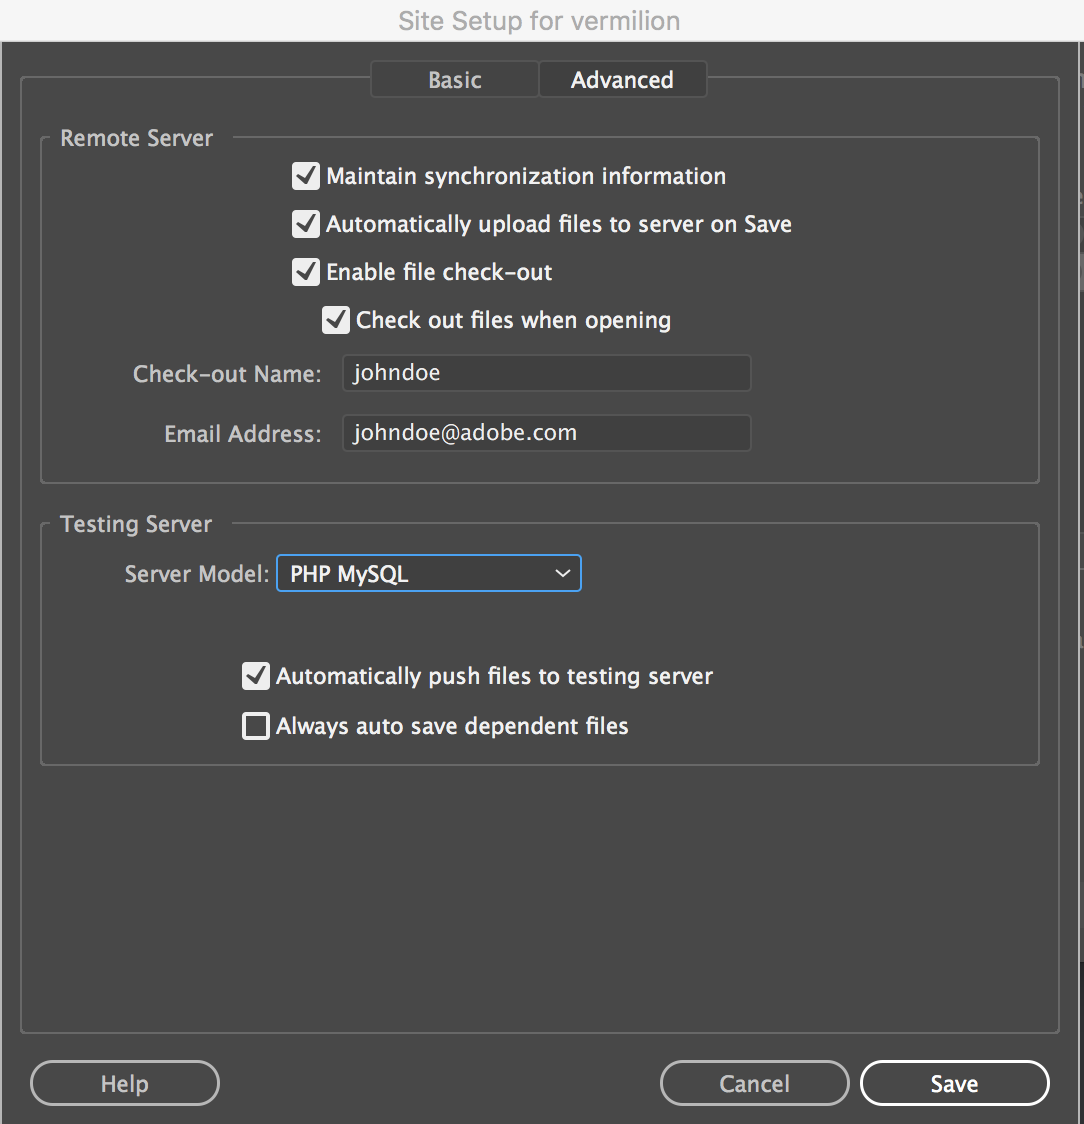
Task: Open Help for site setup
Action: pyautogui.click(x=124, y=1083)
